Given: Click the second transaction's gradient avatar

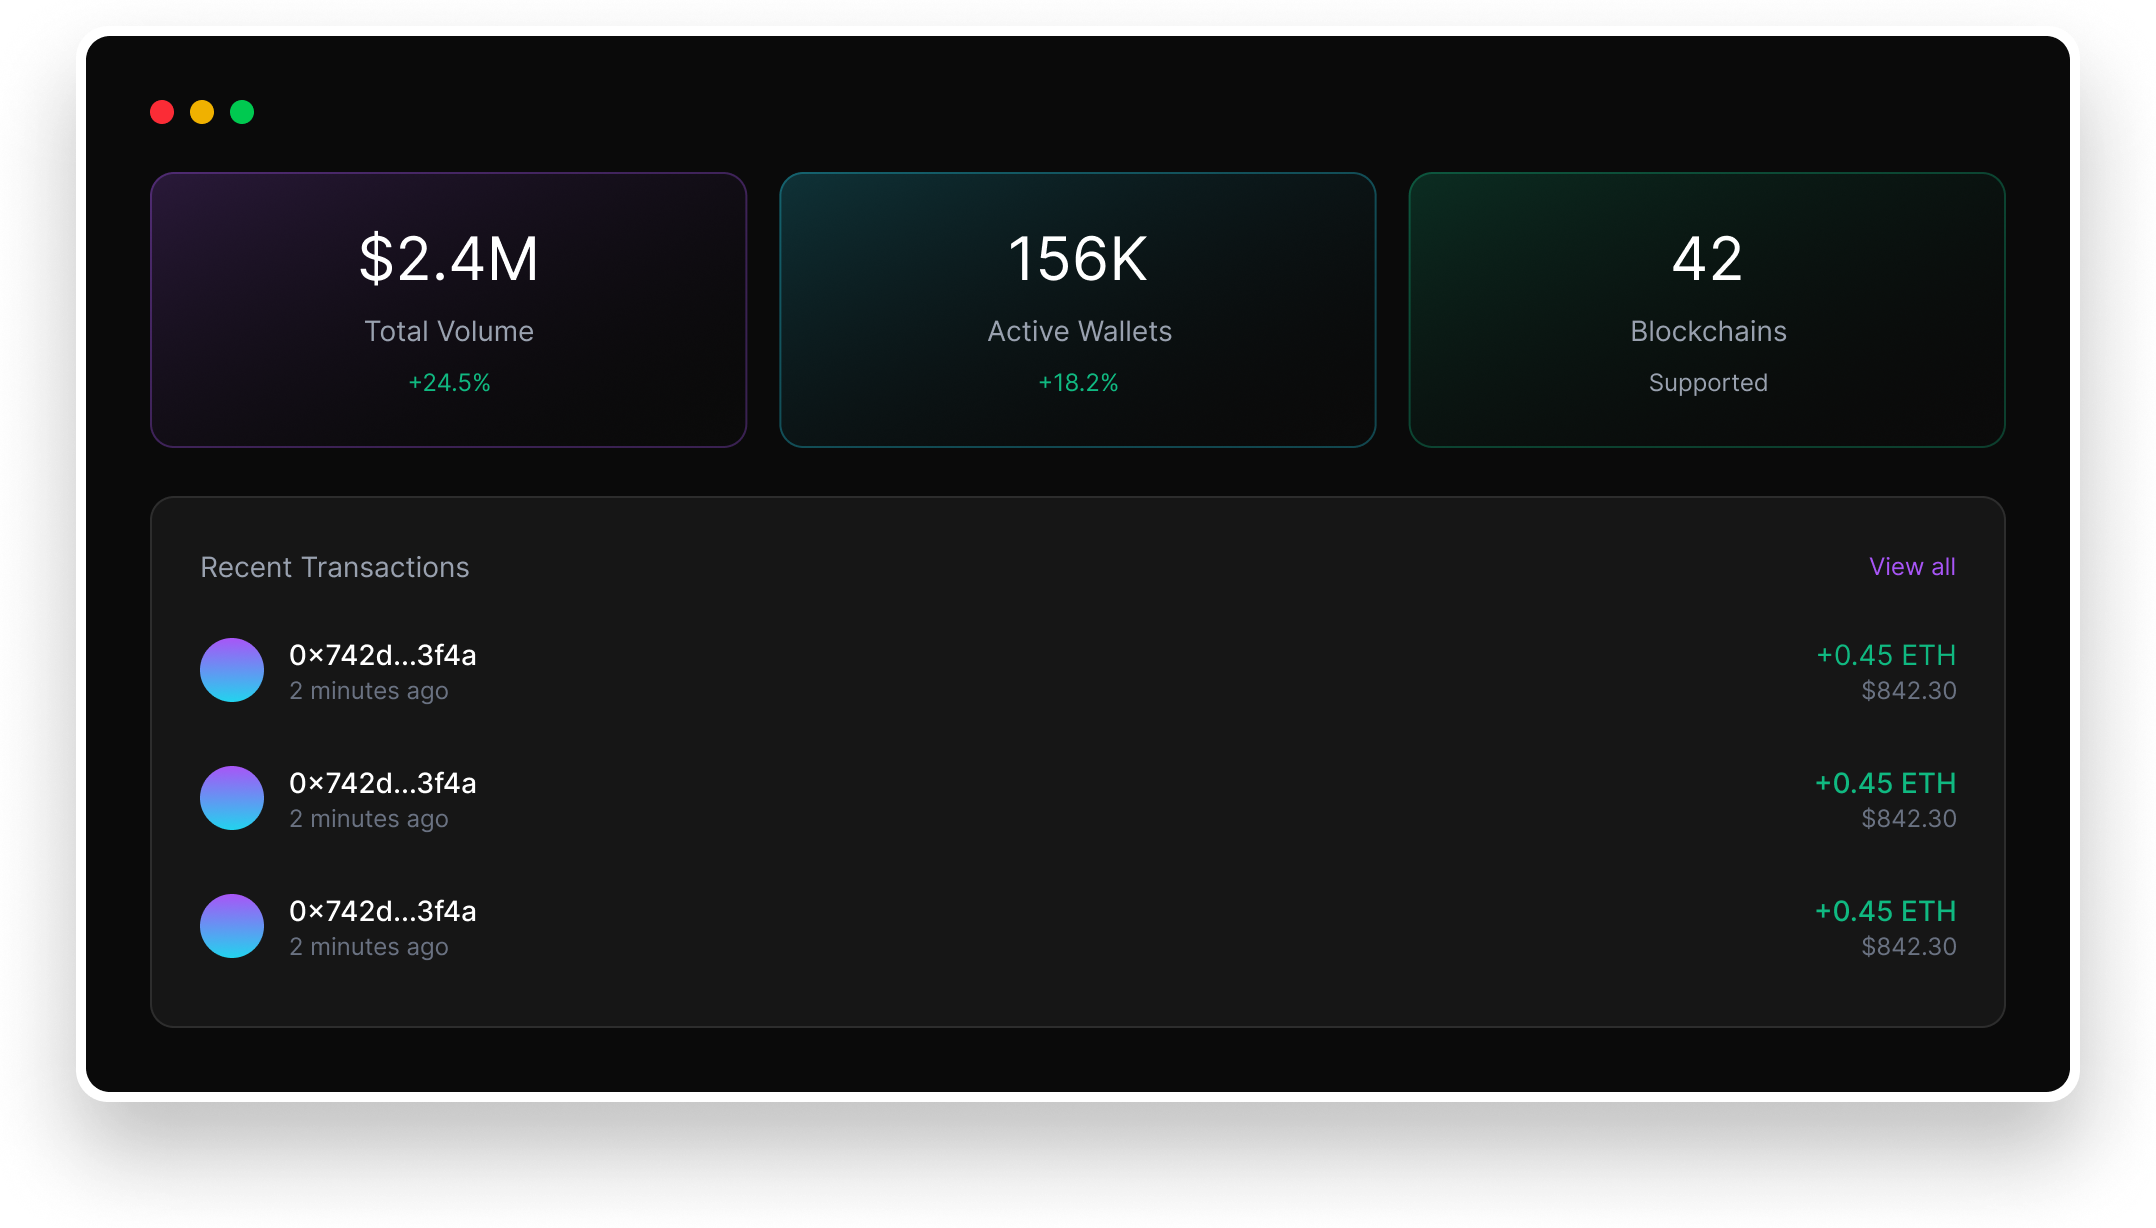Looking at the screenshot, I should coord(232,798).
